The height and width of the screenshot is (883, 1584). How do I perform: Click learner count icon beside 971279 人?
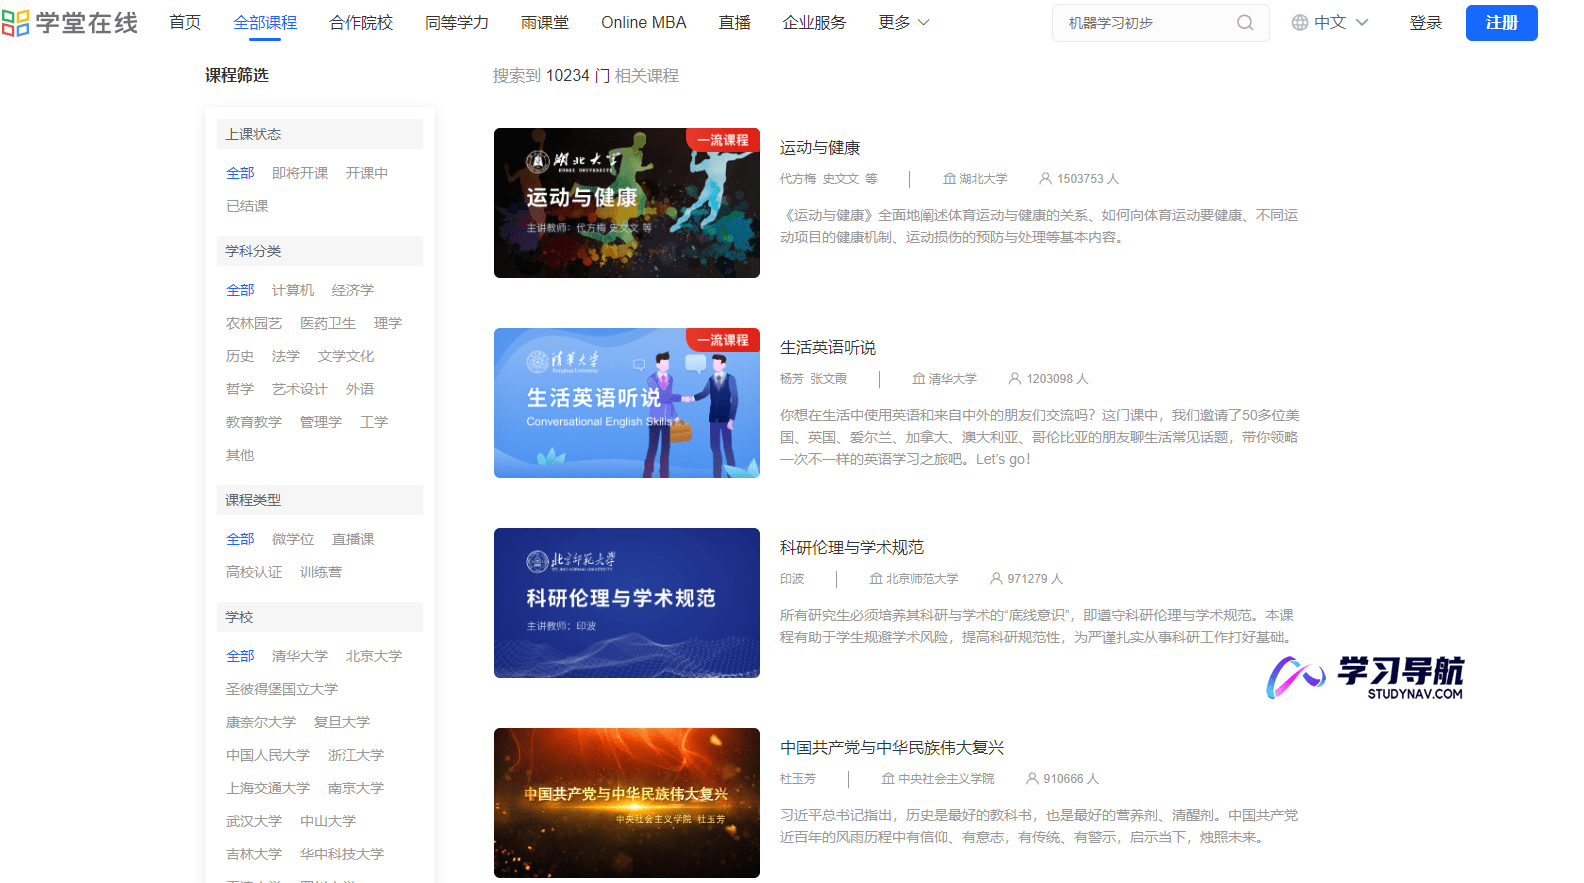[x=996, y=579]
